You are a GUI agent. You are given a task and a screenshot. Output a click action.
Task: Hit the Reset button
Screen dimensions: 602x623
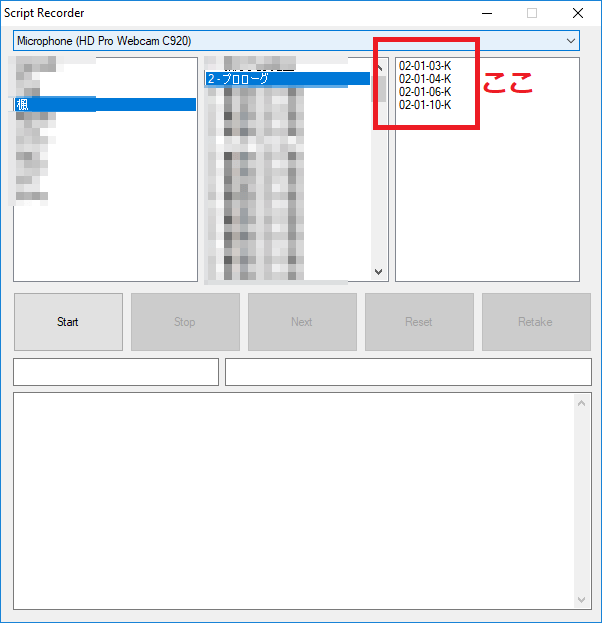click(x=418, y=322)
